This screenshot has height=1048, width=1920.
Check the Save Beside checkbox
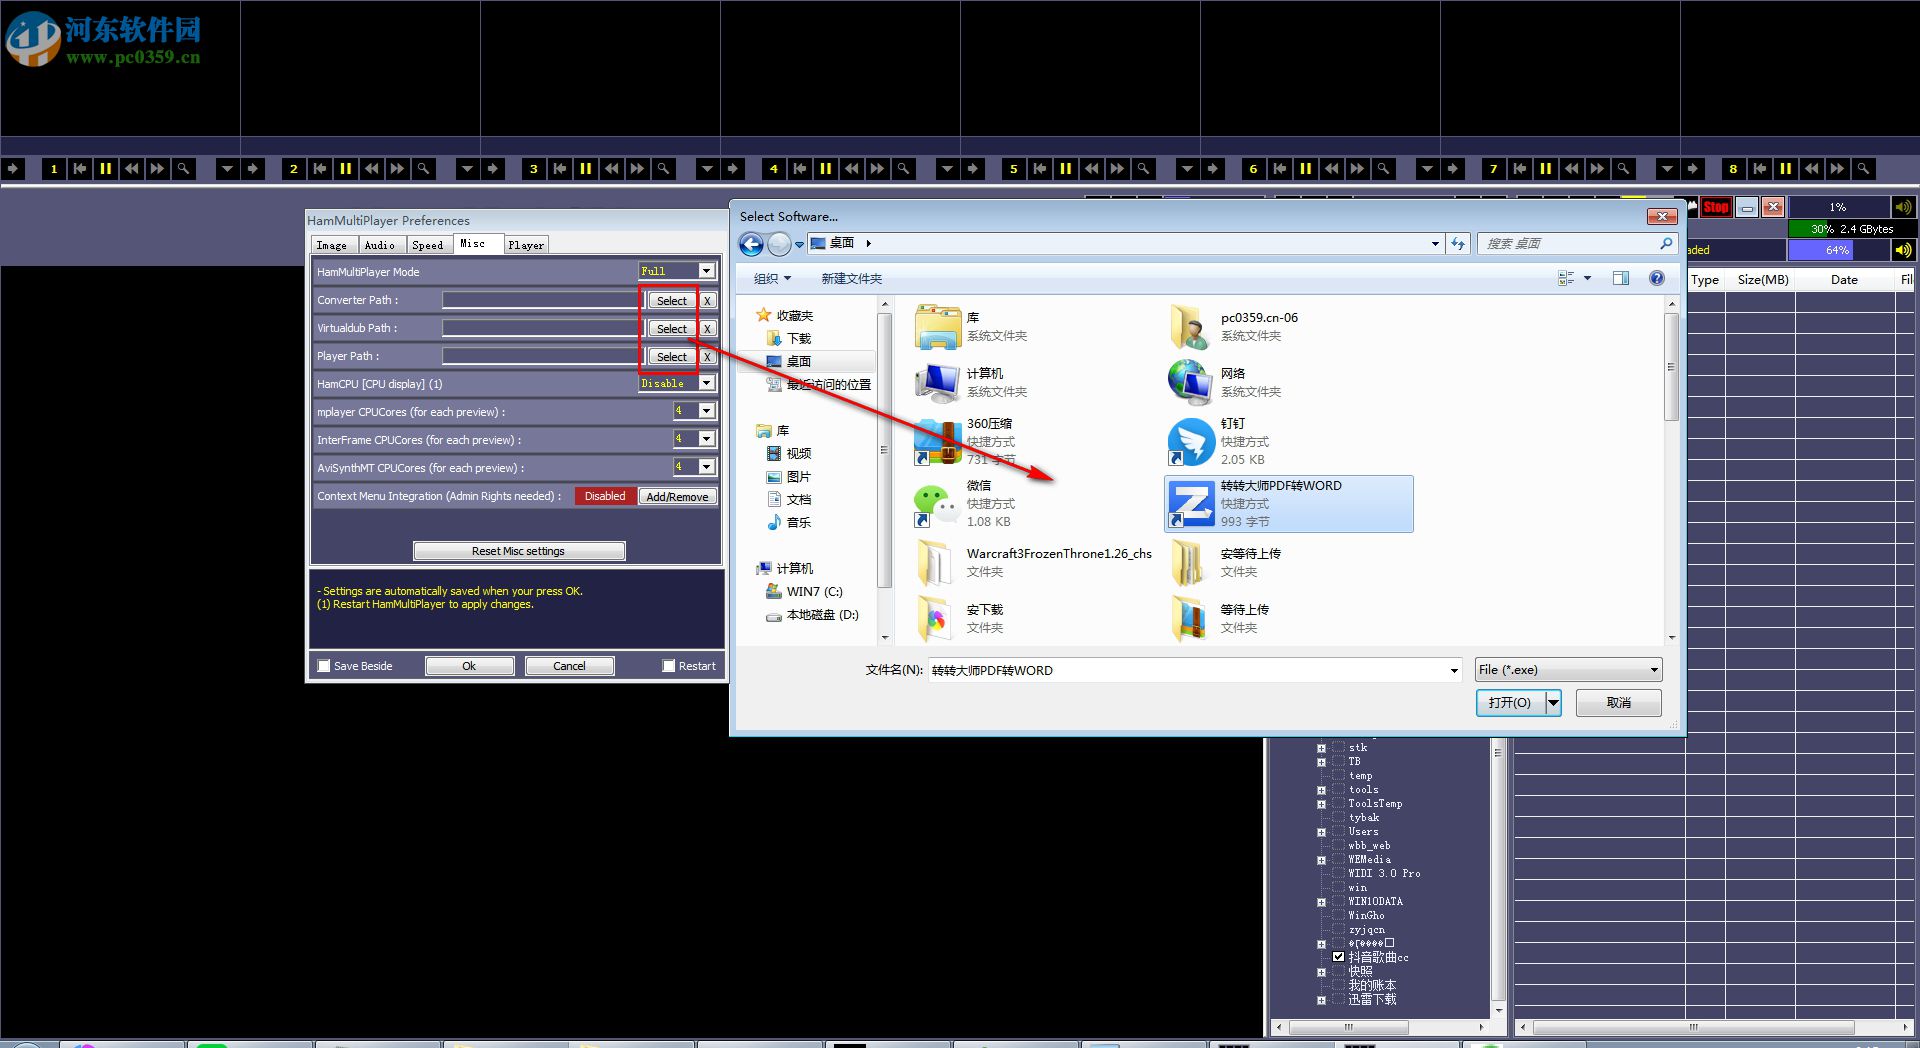tap(324, 666)
